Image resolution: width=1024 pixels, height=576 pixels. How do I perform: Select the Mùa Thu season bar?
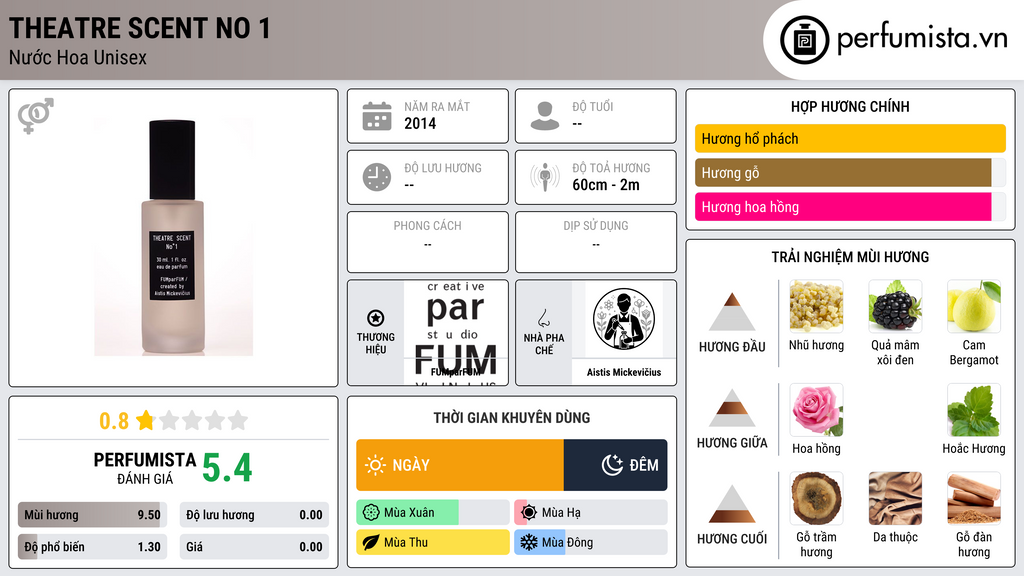coord(432,542)
